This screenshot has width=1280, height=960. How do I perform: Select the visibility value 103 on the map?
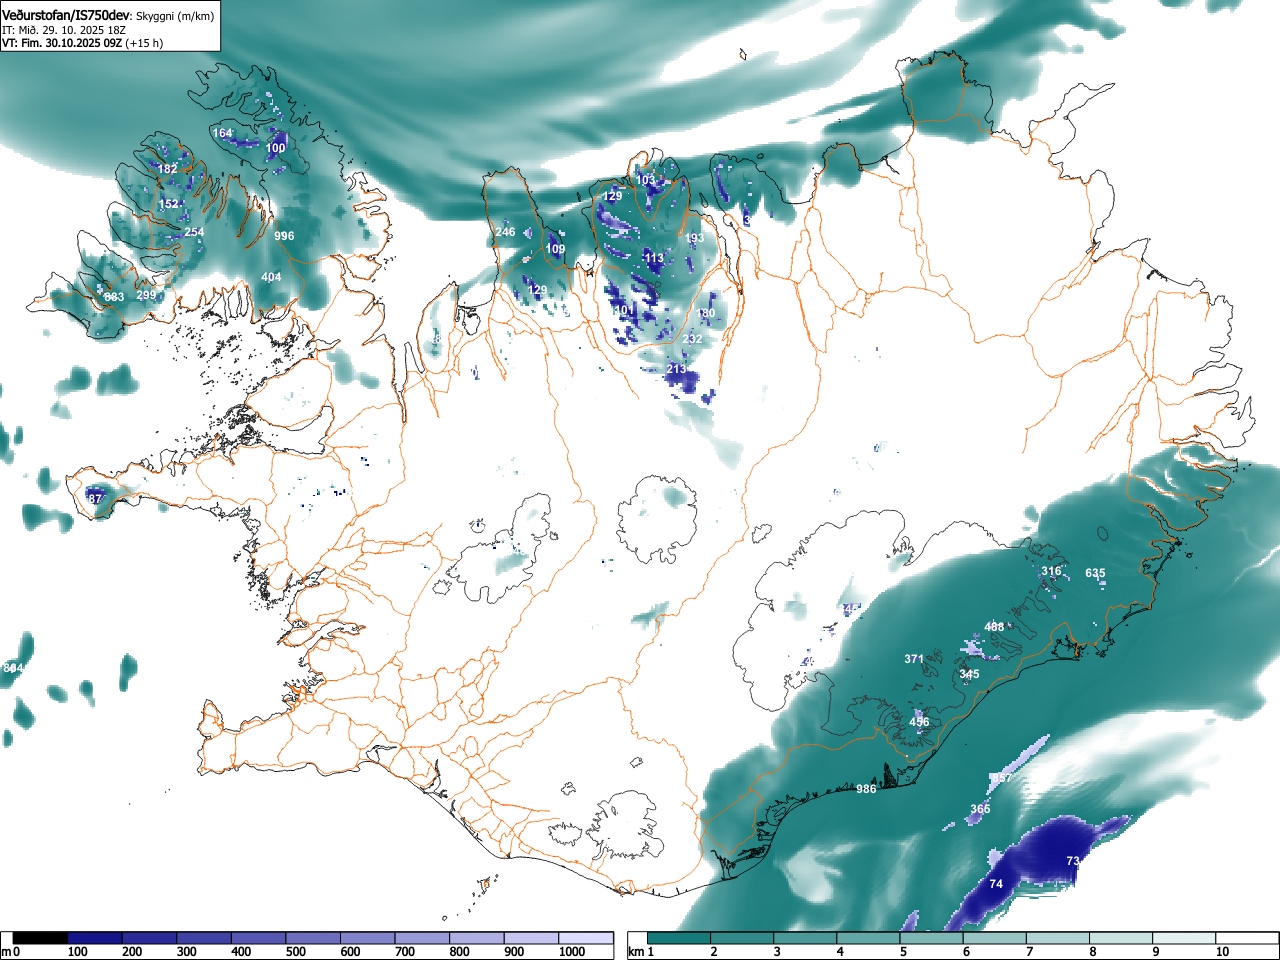646,180
